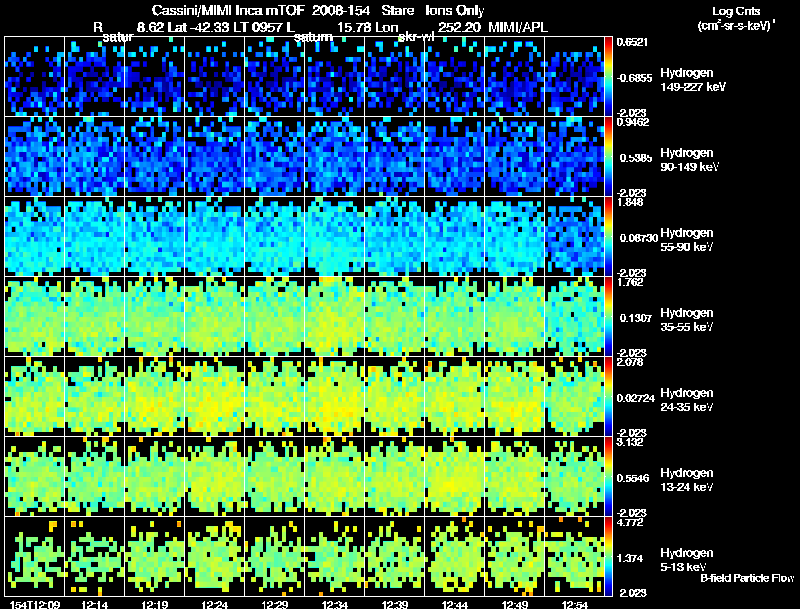Click the 15.78 Lon header value
This screenshot has height=609, width=800.
point(368,27)
